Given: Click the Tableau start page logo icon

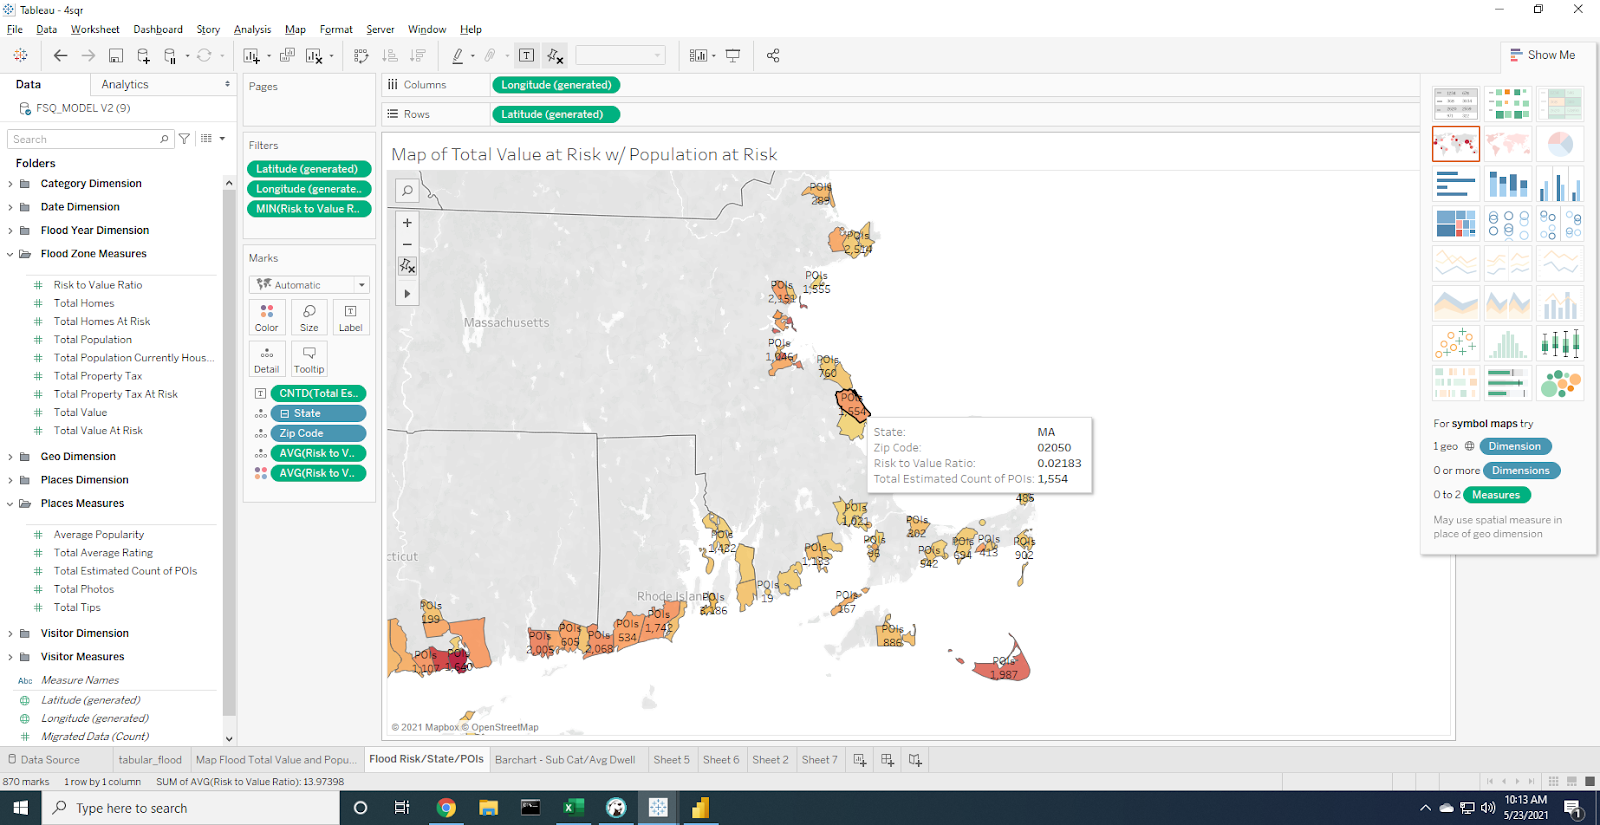Looking at the screenshot, I should 20,56.
